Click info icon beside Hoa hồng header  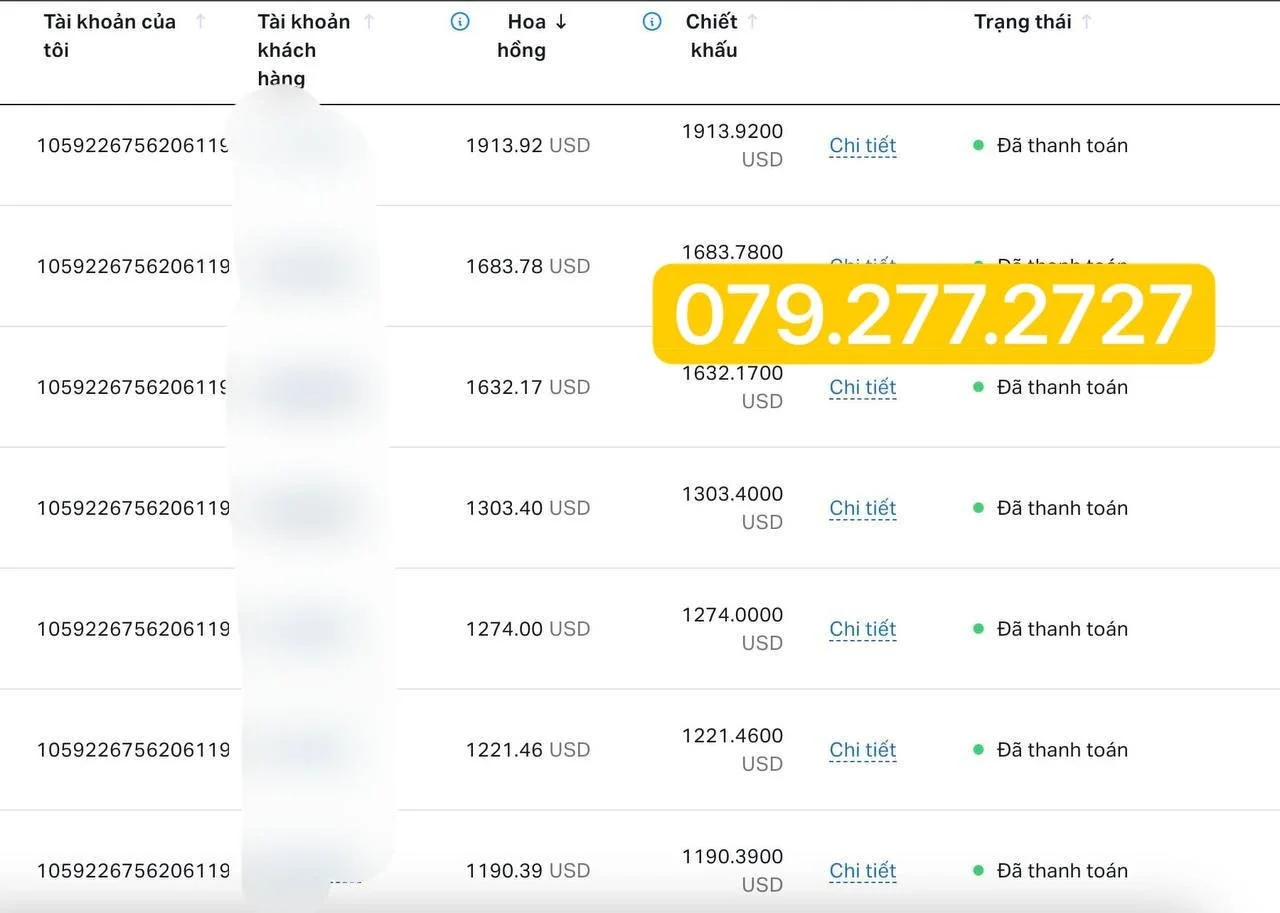point(460,21)
